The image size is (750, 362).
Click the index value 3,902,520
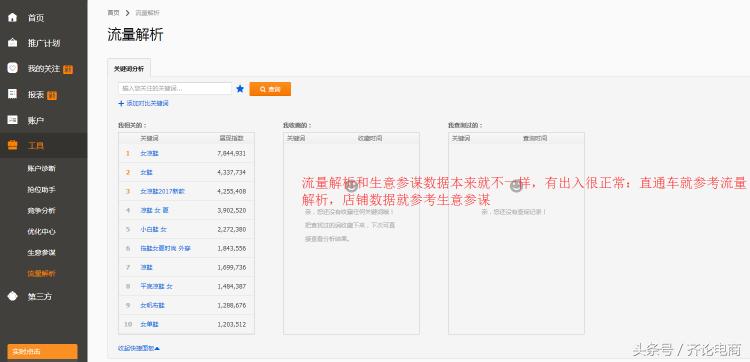point(232,210)
